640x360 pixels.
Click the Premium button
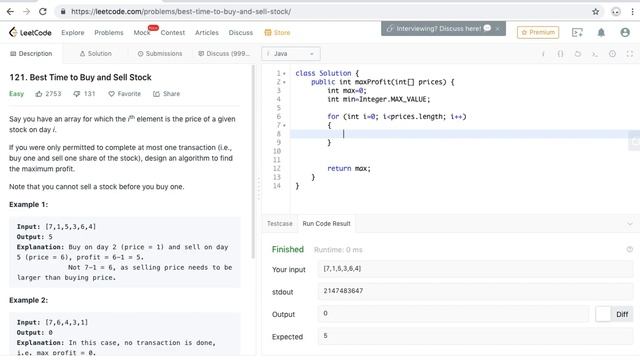538,32
